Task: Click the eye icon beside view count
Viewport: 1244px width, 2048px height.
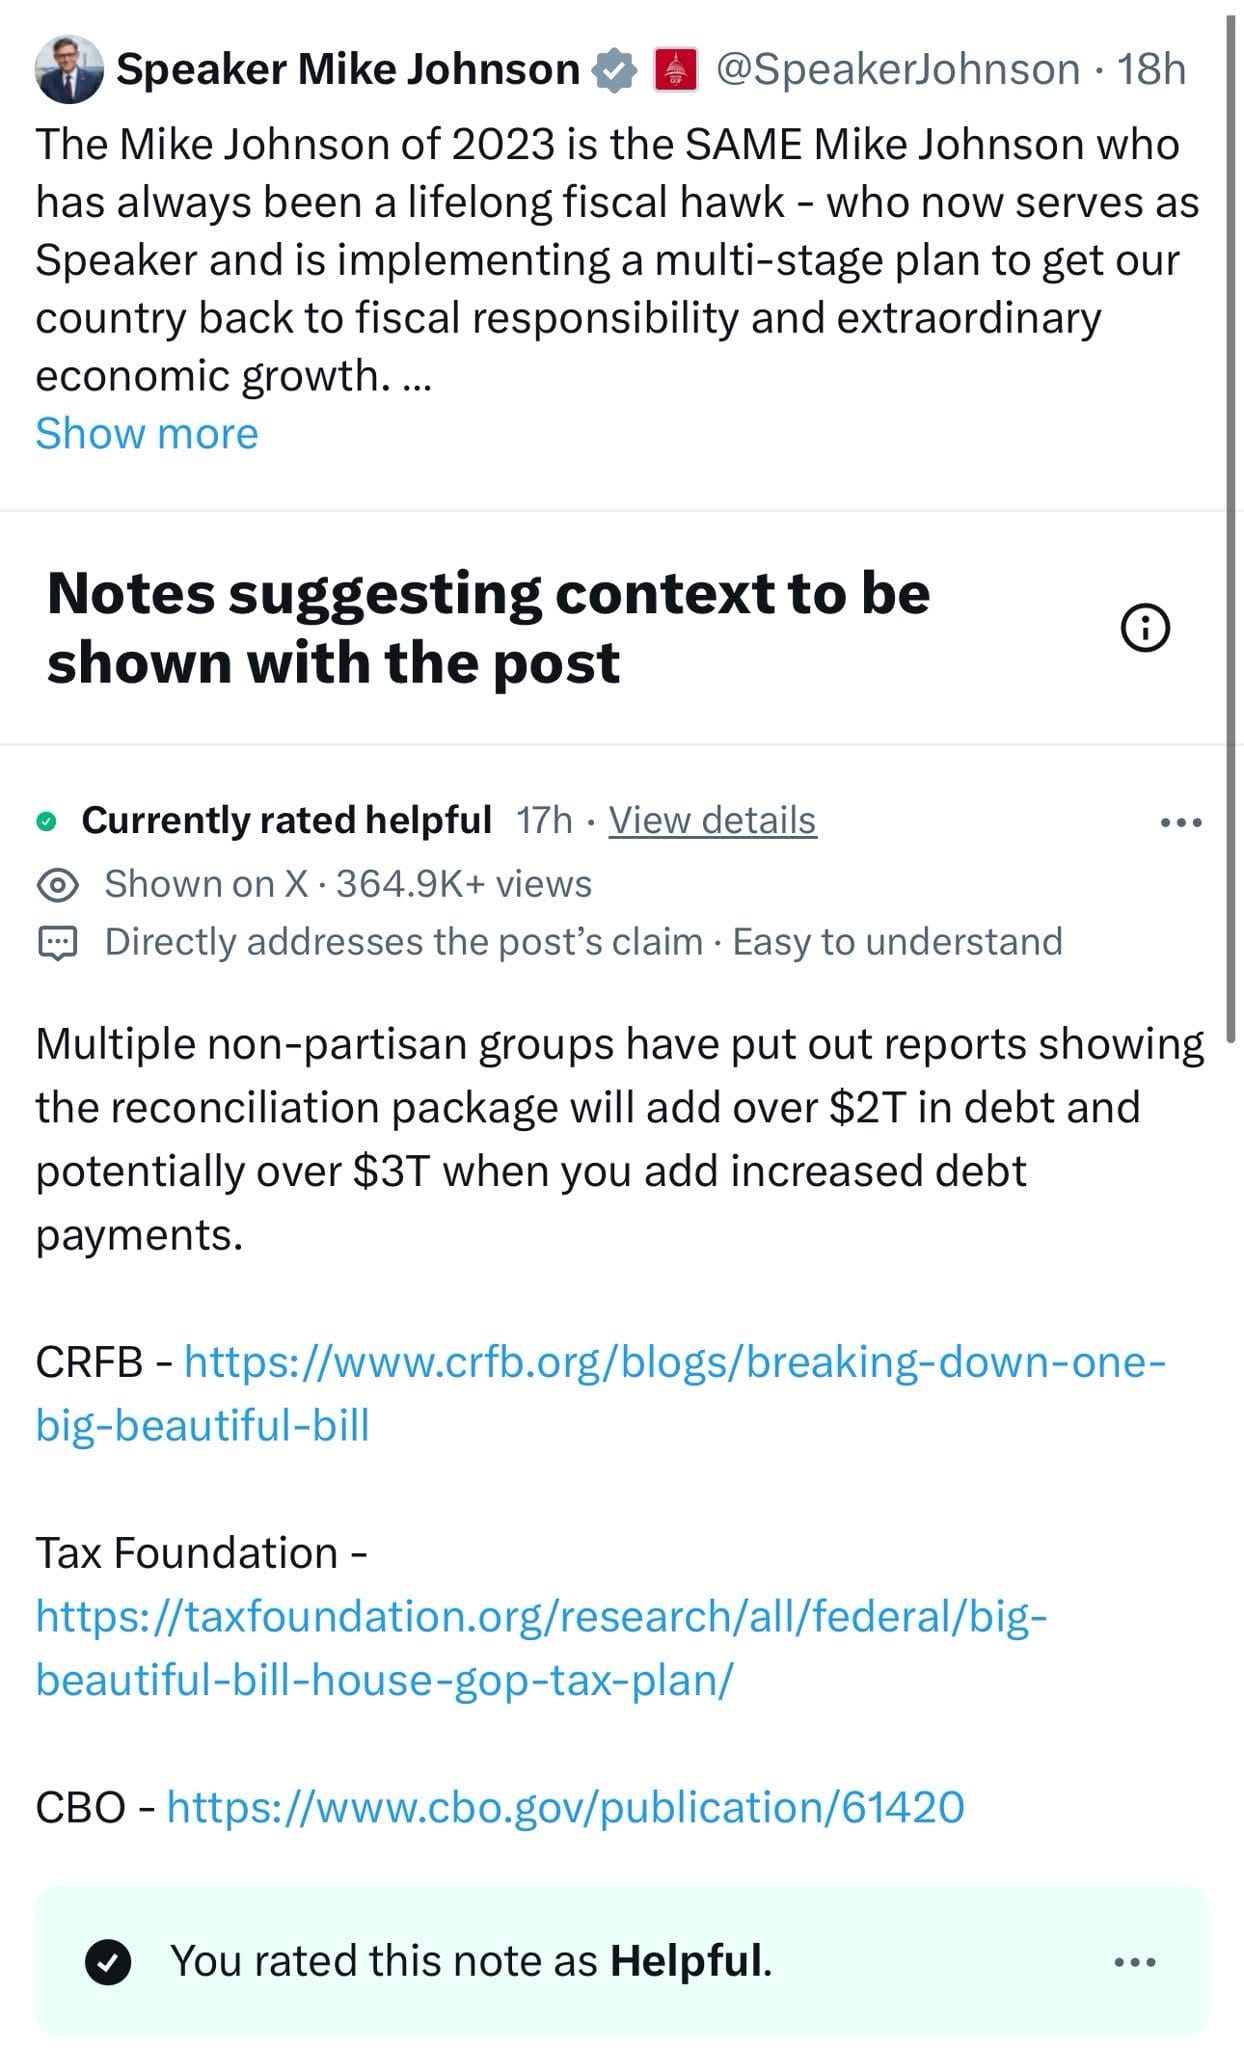Action: pyautogui.click(x=58, y=885)
